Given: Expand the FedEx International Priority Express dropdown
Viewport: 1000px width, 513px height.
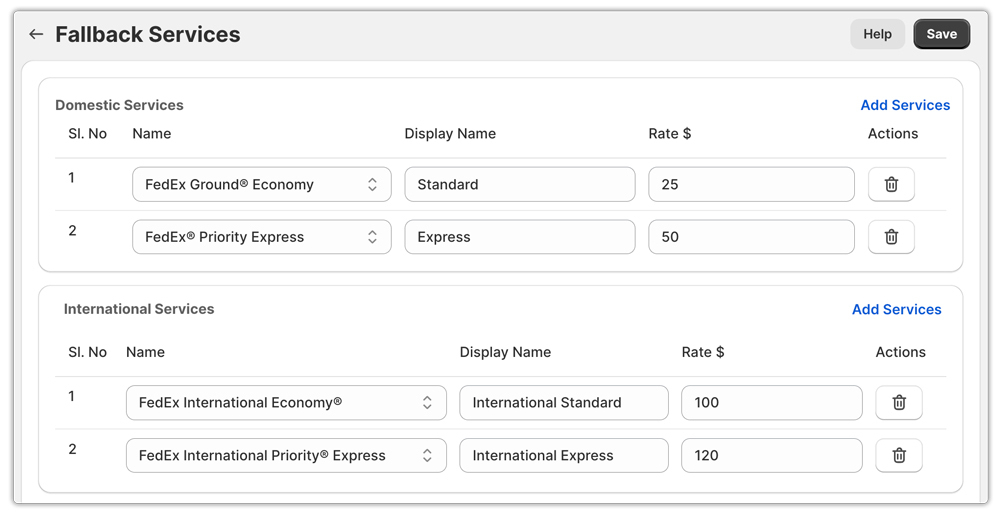Looking at the screenshot, I should (286, 456).
